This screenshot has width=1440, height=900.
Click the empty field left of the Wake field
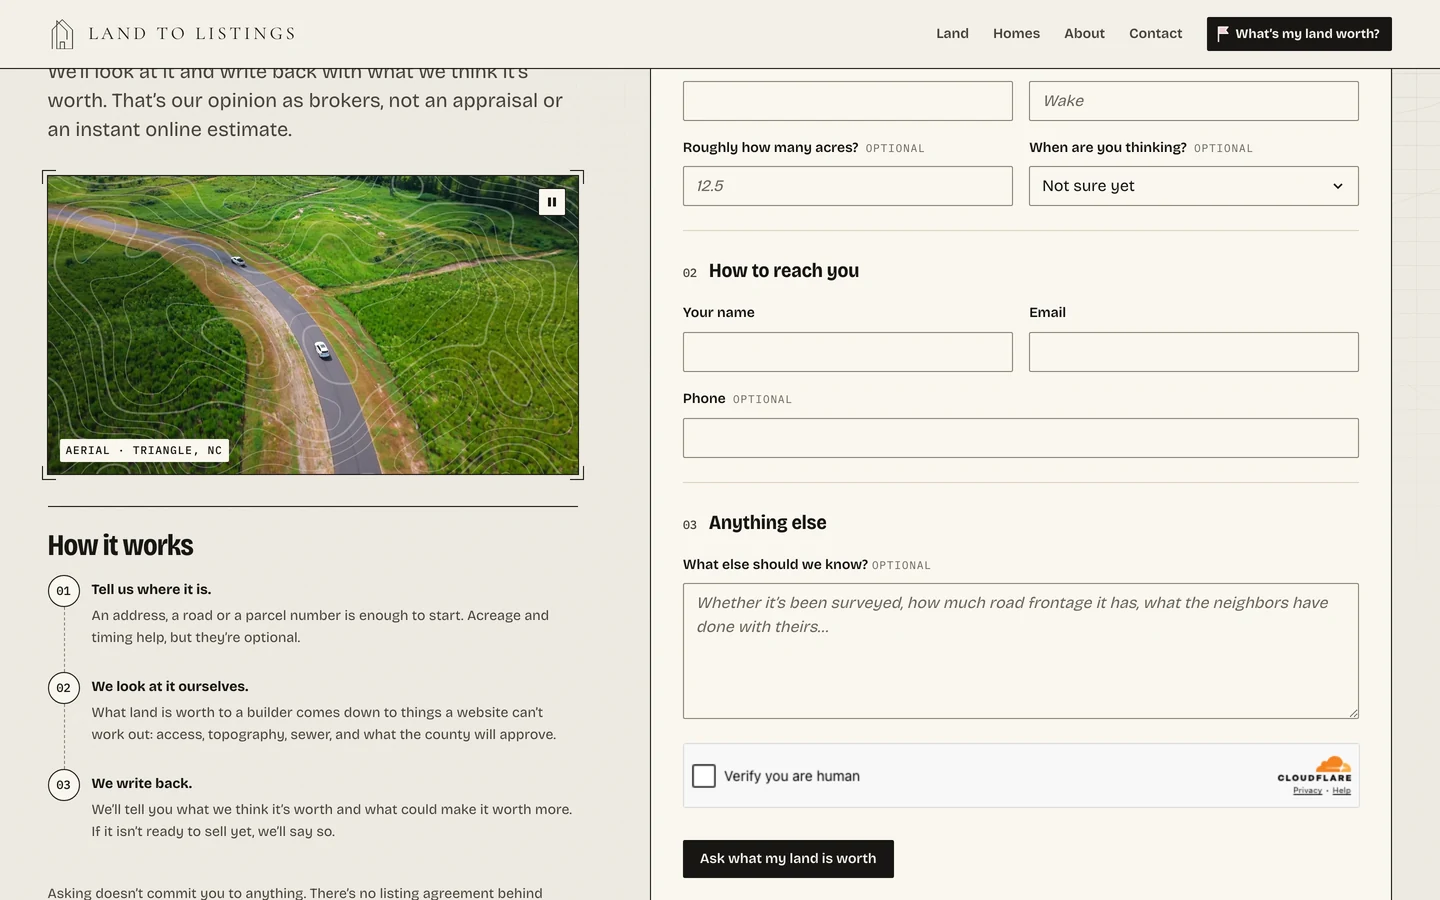click(x=848, y=101)
